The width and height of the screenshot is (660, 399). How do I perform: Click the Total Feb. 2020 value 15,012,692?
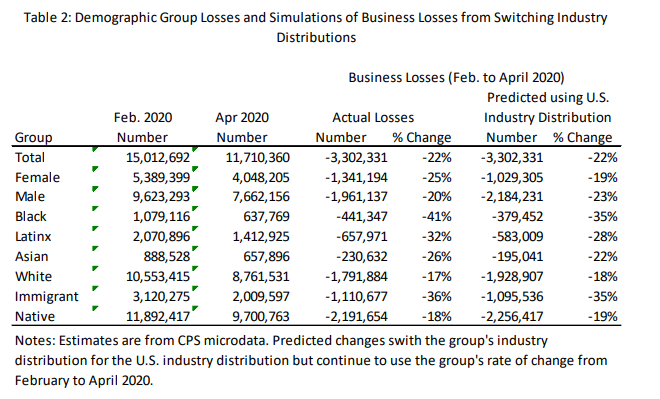(158, 157)
